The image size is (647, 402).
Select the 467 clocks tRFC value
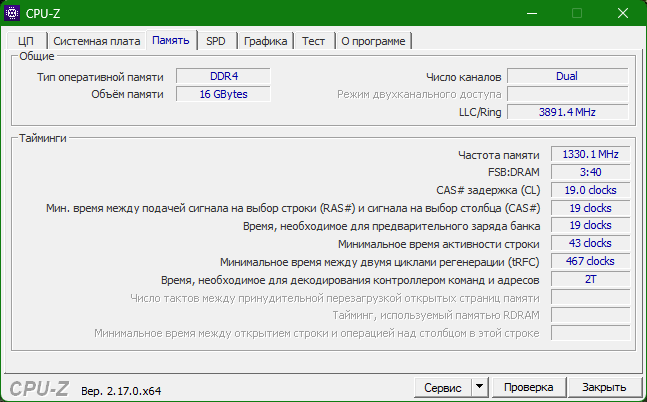coord(590,261)
